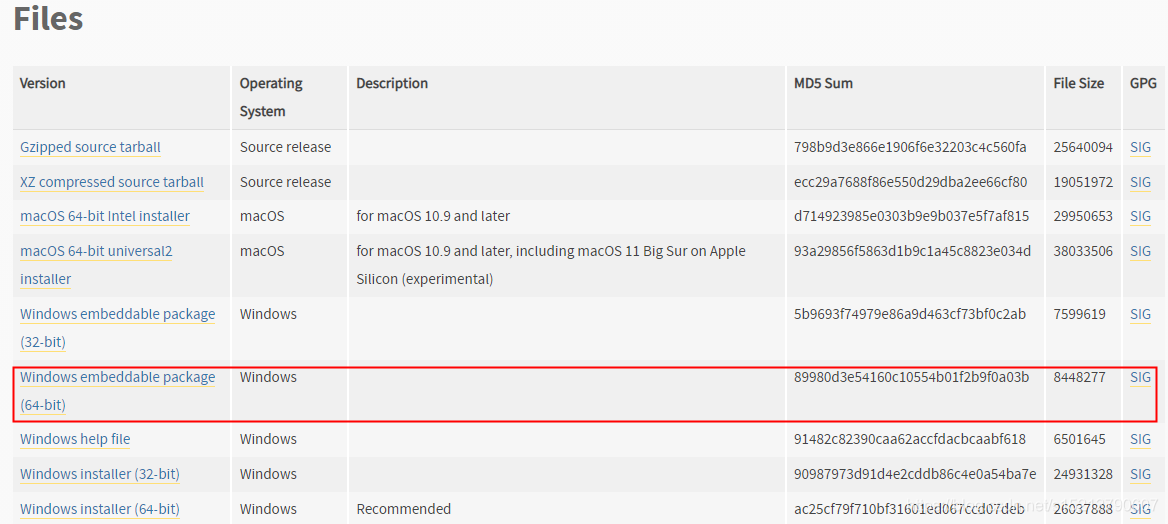
Task: Click file size 8448277
Action: [1079, 377]
